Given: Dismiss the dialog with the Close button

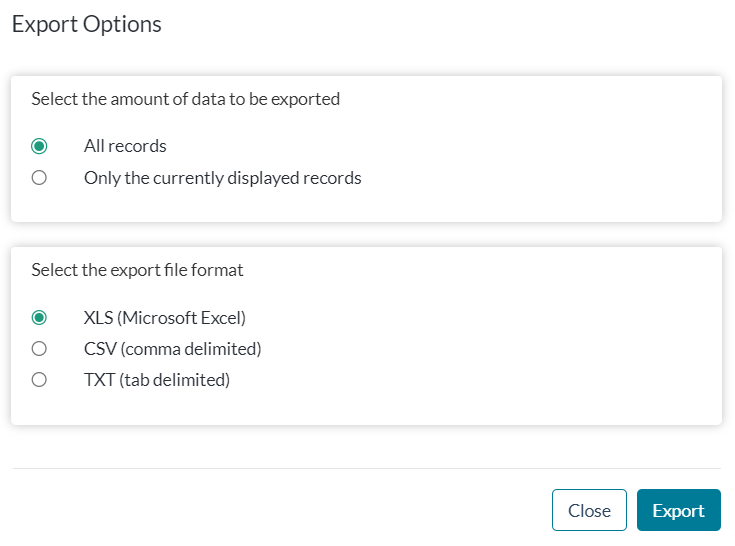Looking at the screenshot, I should [589, 510].
